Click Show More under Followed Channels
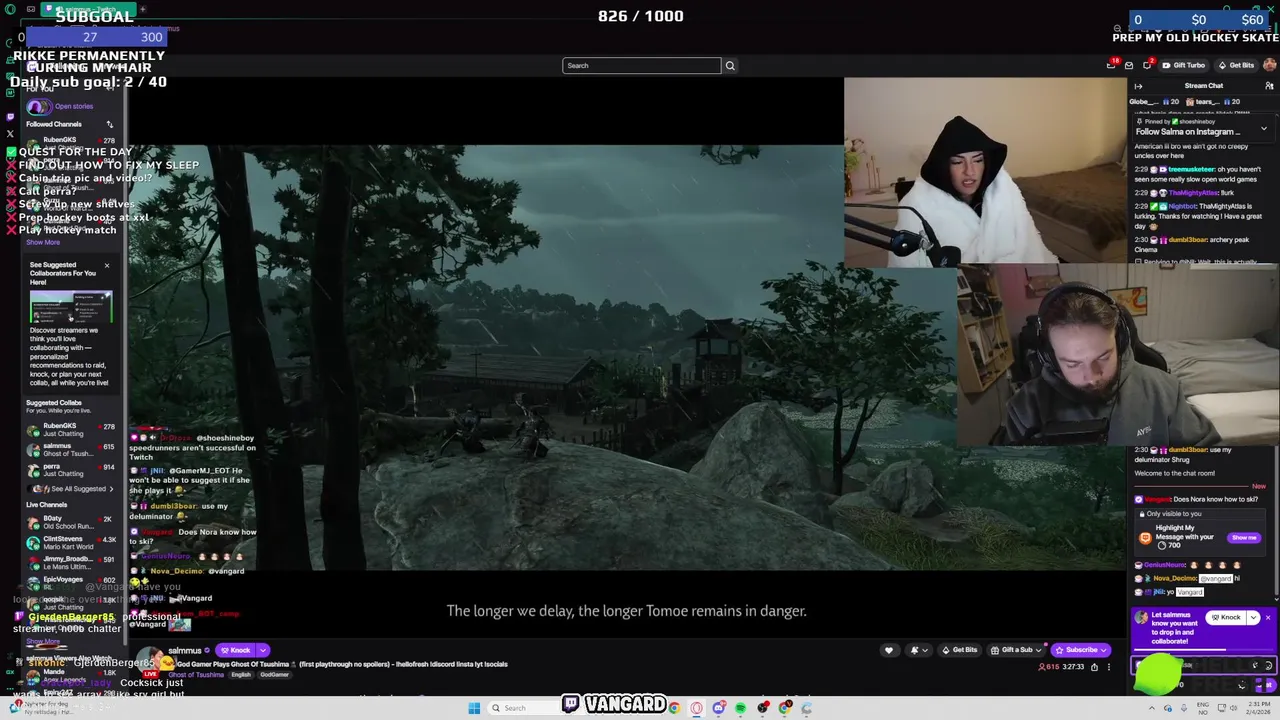1280x720 pixels. click(43, 242)
